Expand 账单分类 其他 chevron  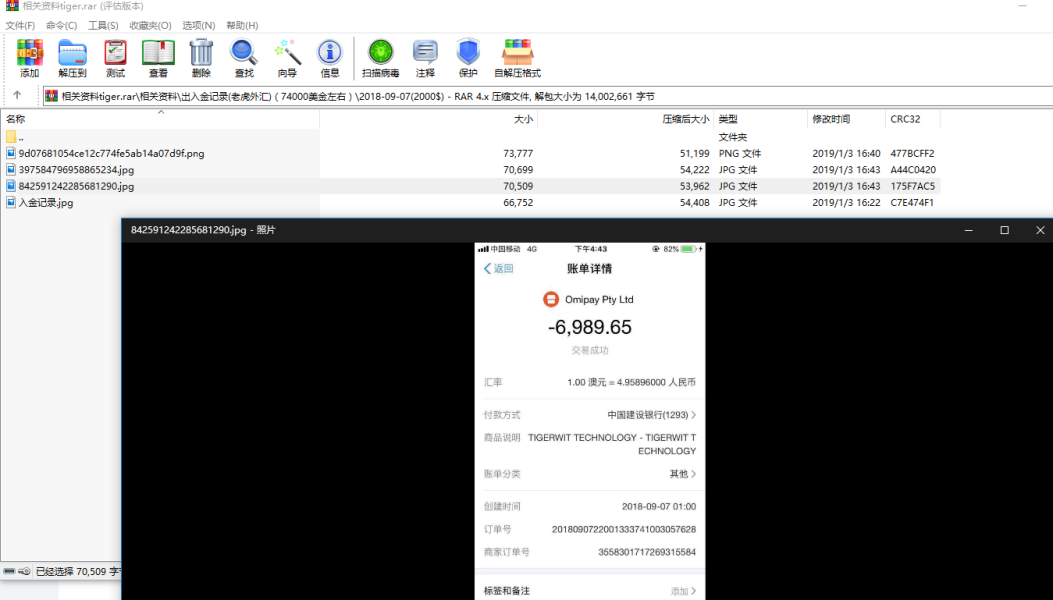[x=694, y=474]
